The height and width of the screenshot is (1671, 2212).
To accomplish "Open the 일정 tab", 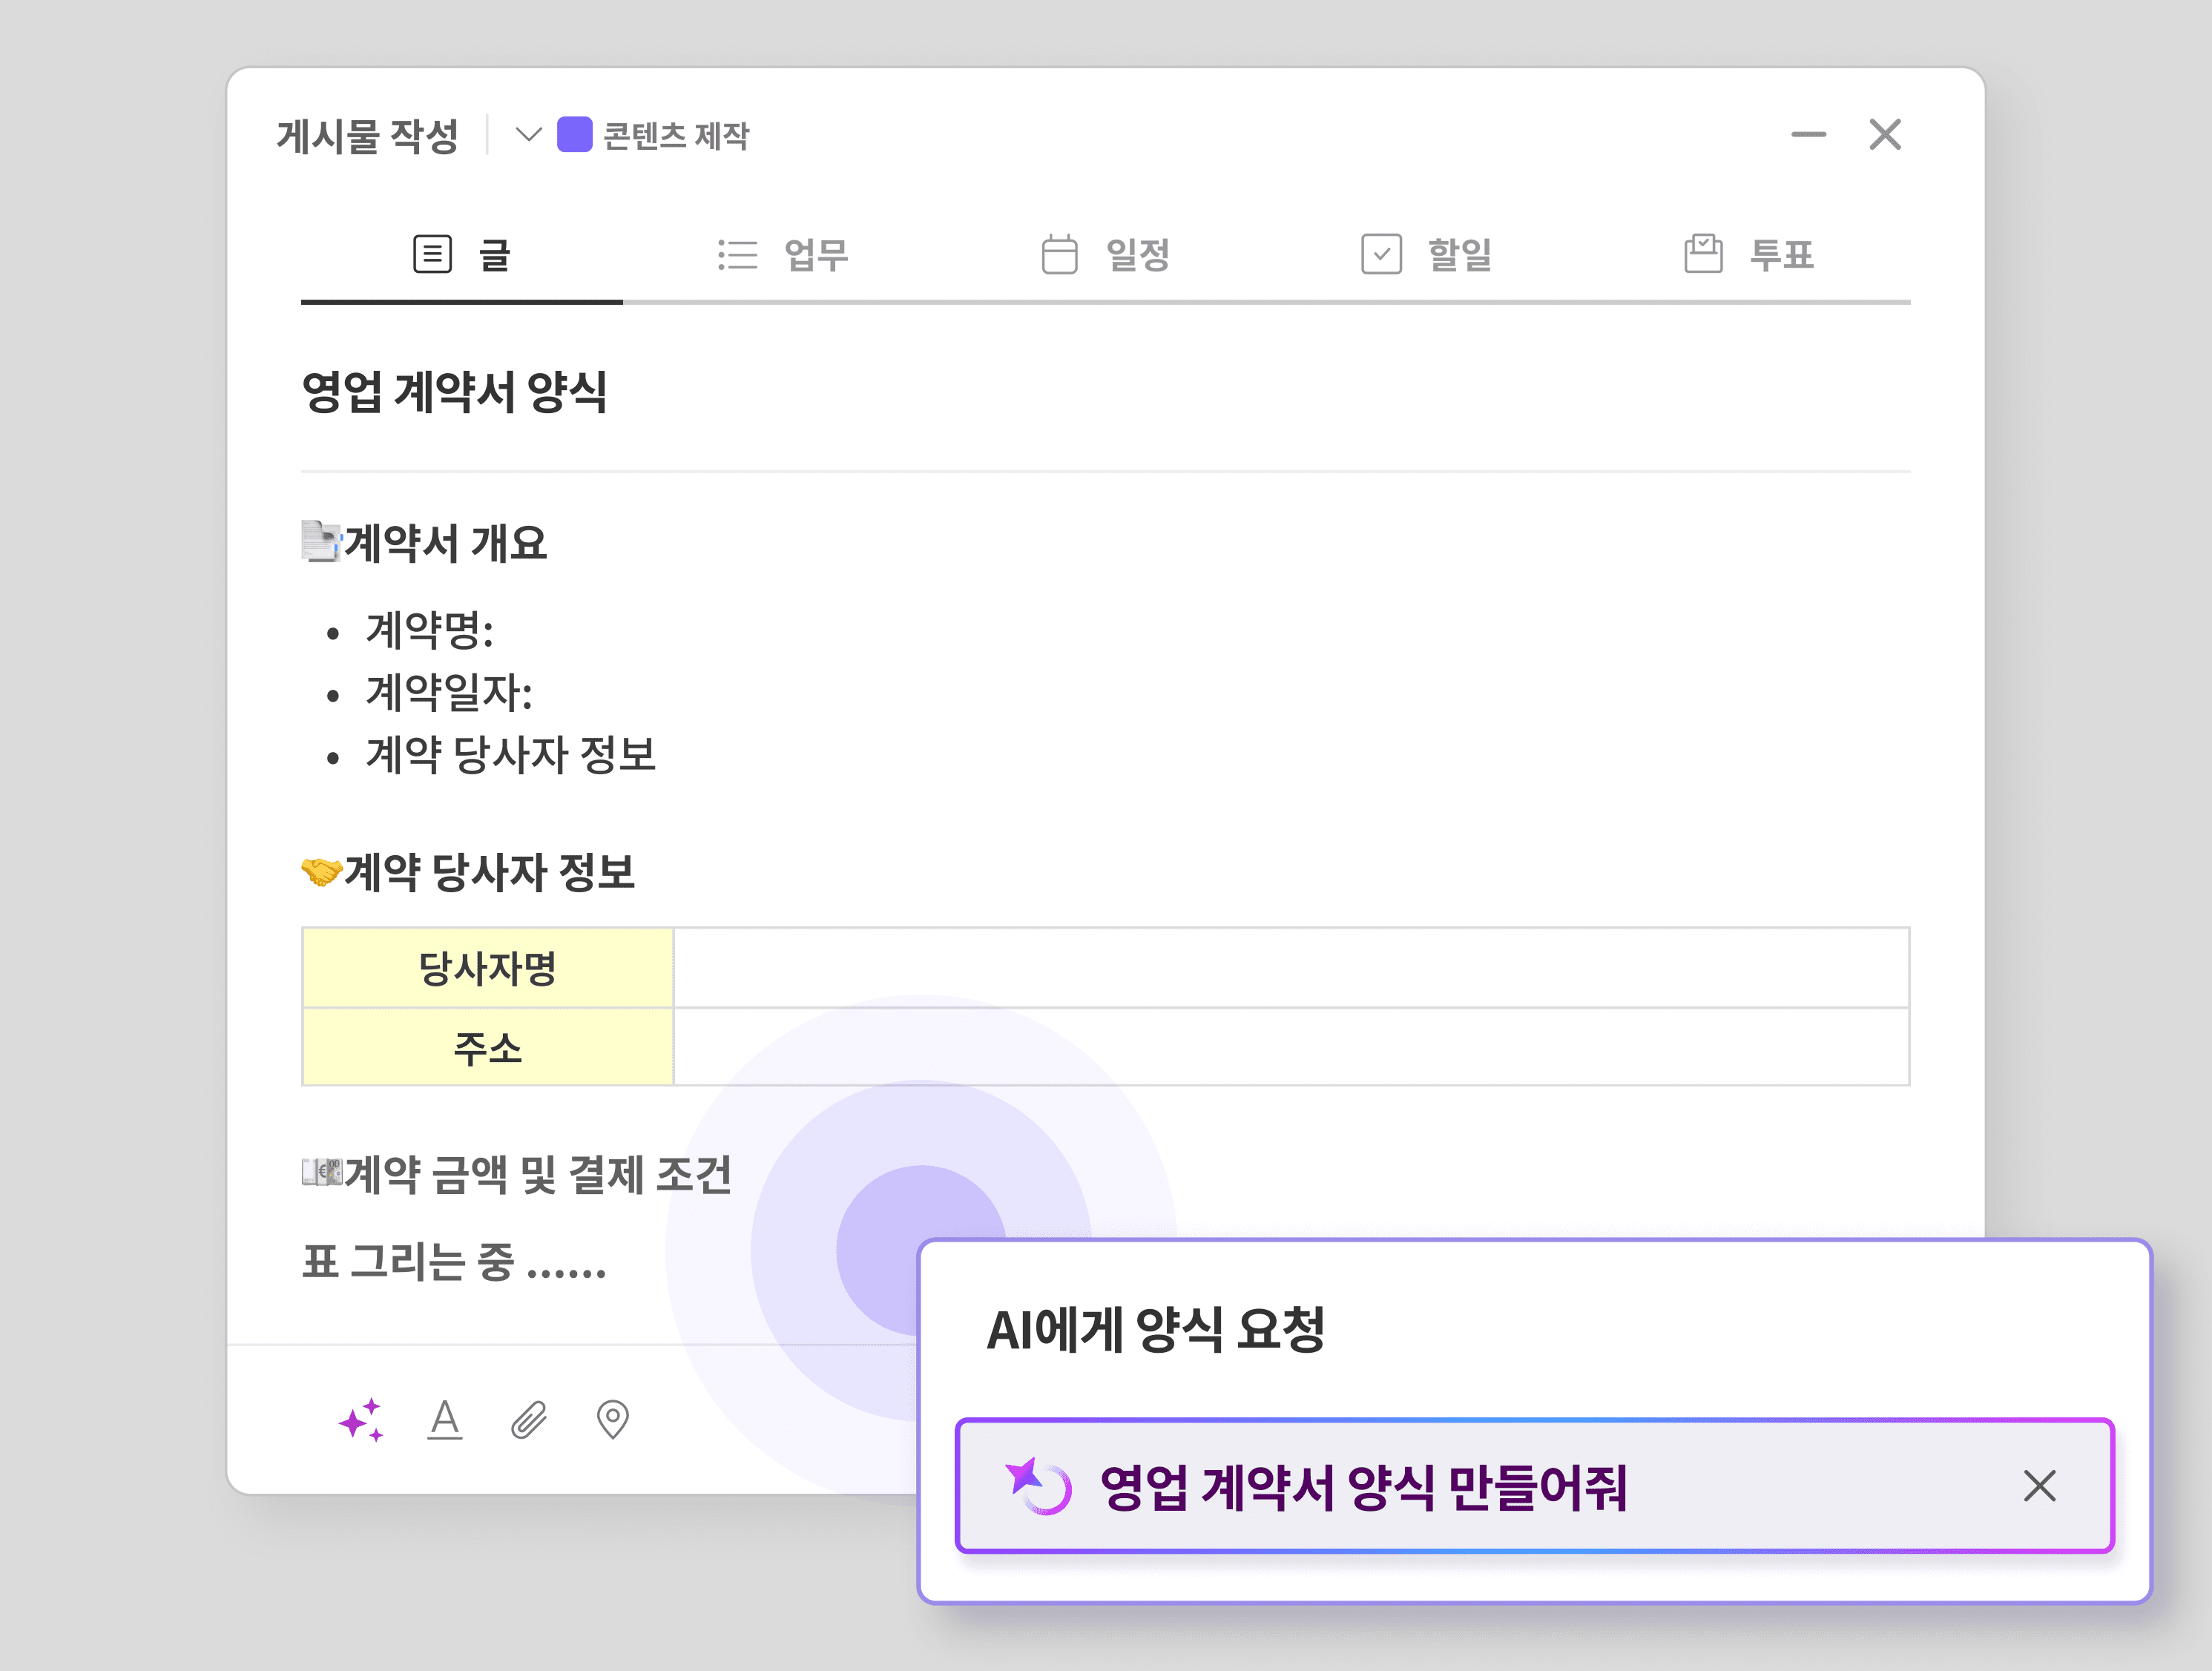I will click(1106, 255).
